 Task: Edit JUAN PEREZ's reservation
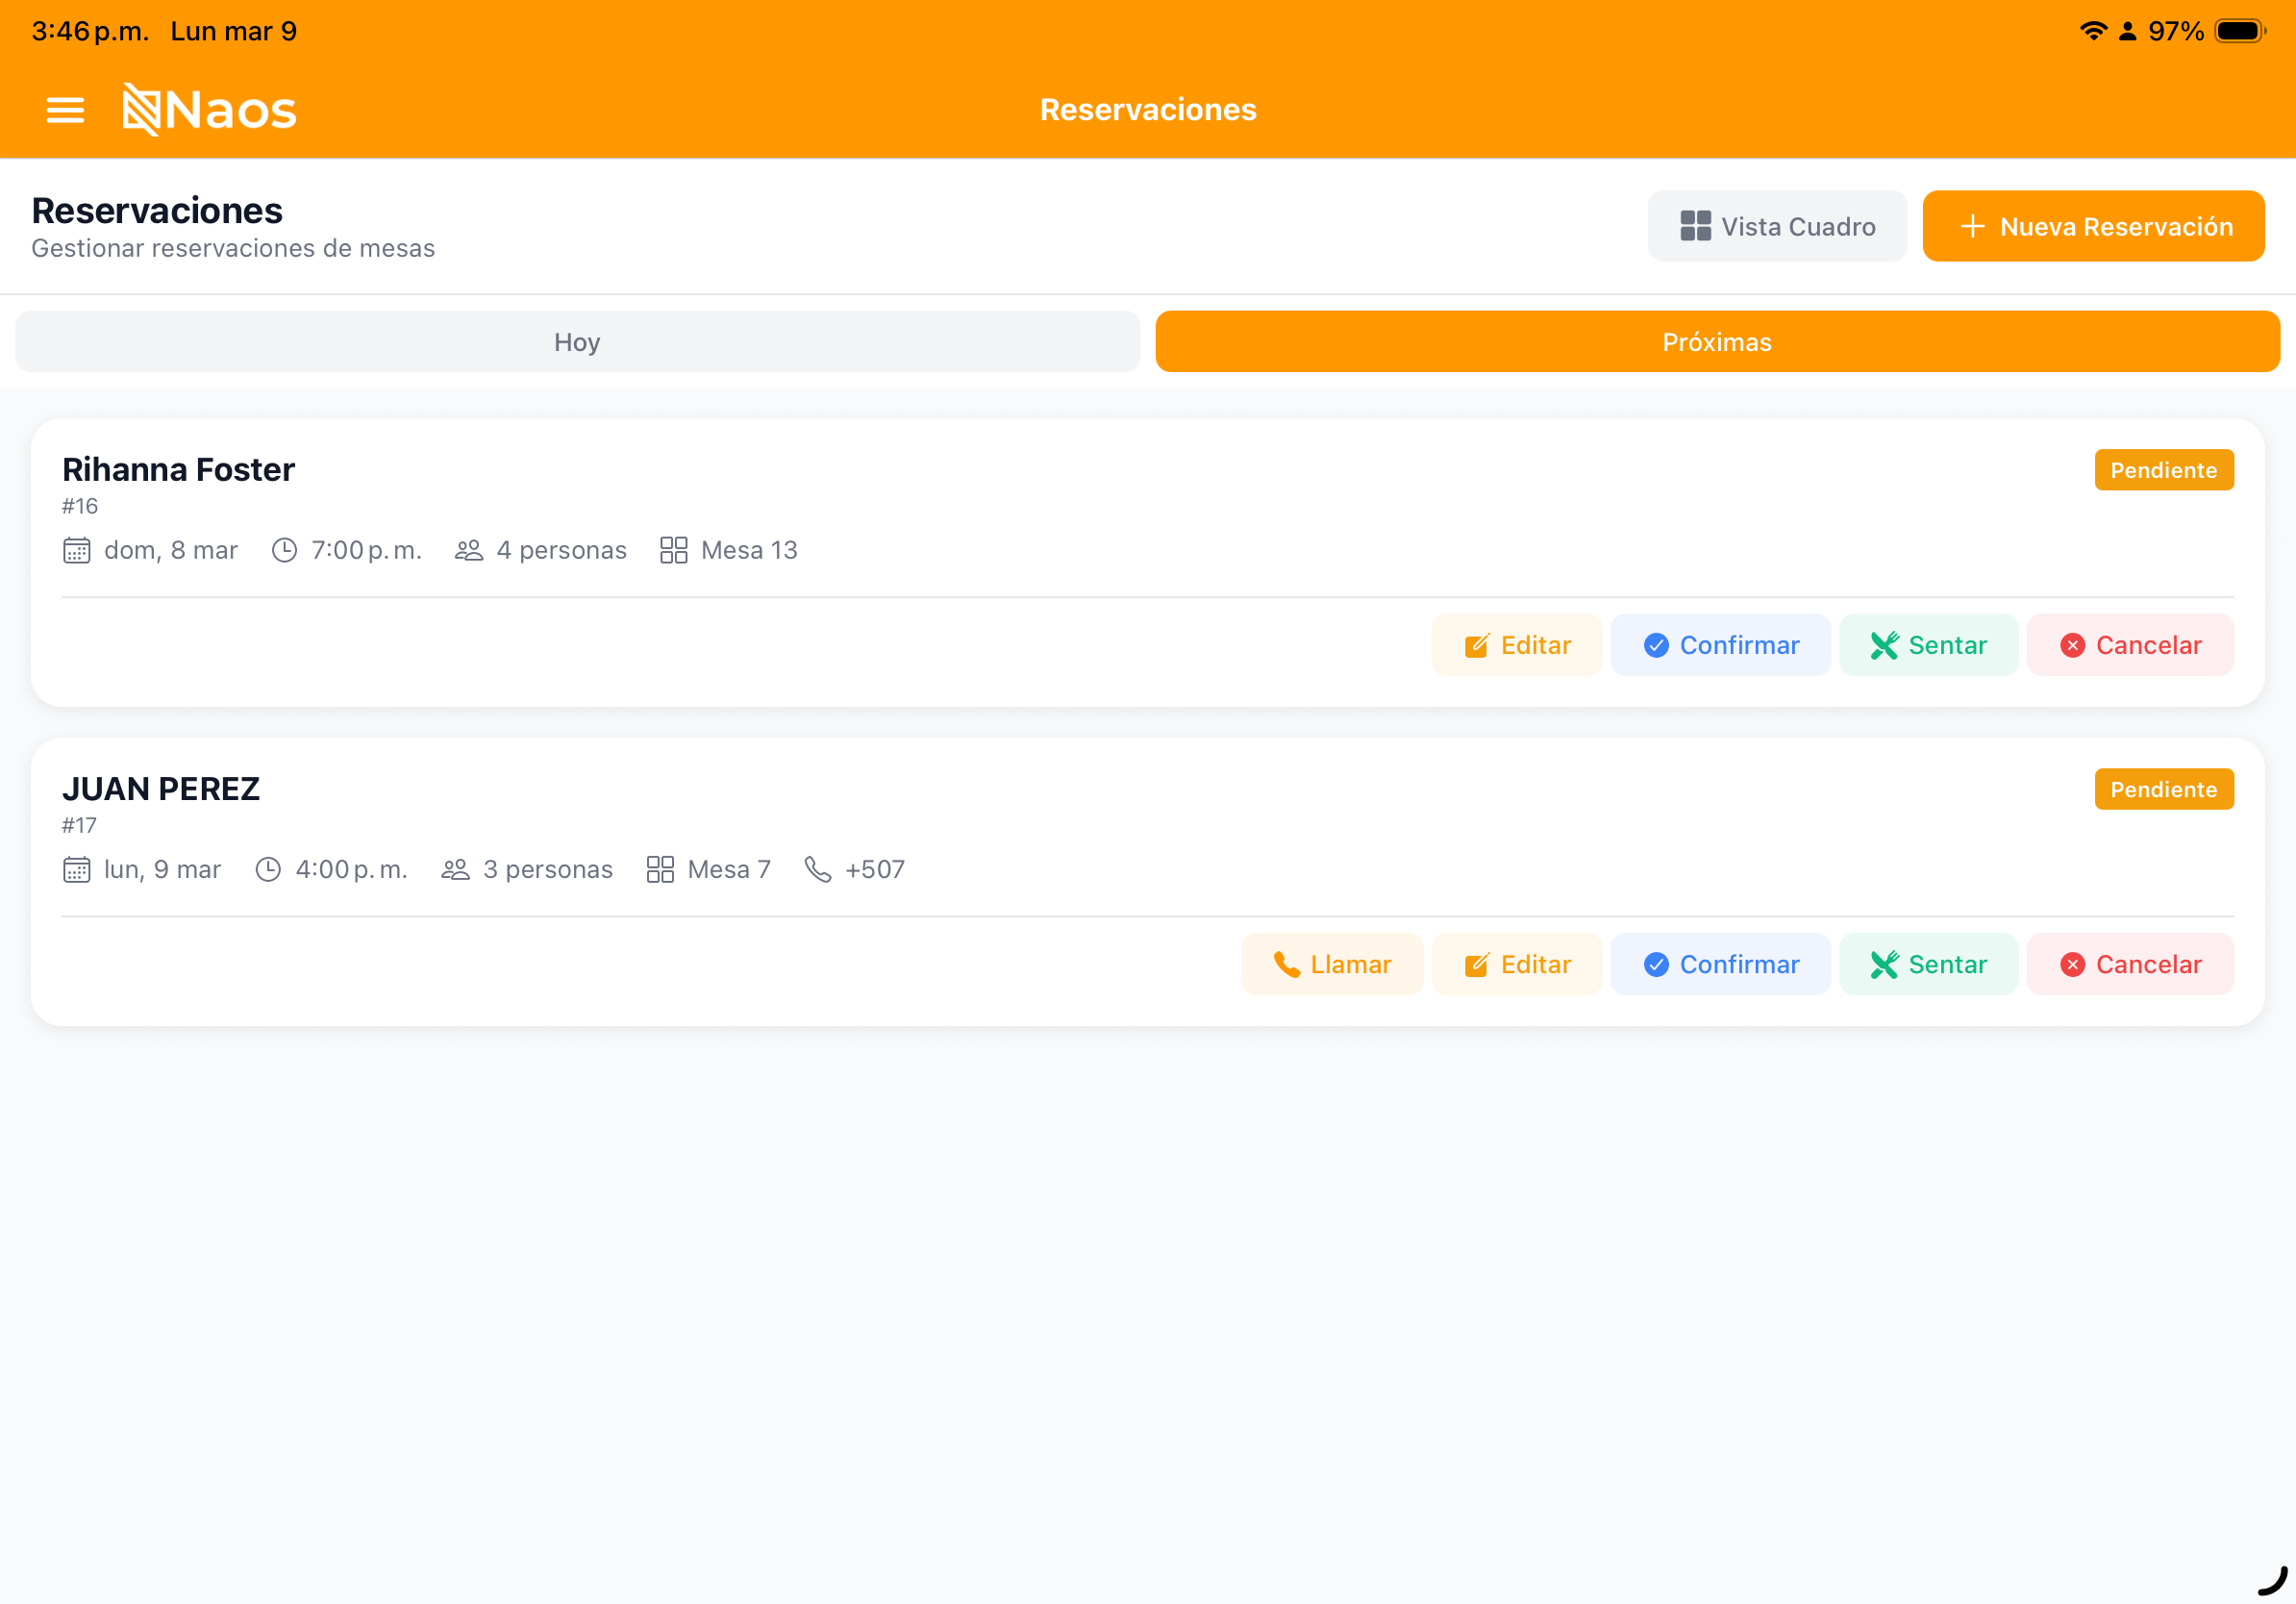pyautogui.click(x=1516, y=964)
